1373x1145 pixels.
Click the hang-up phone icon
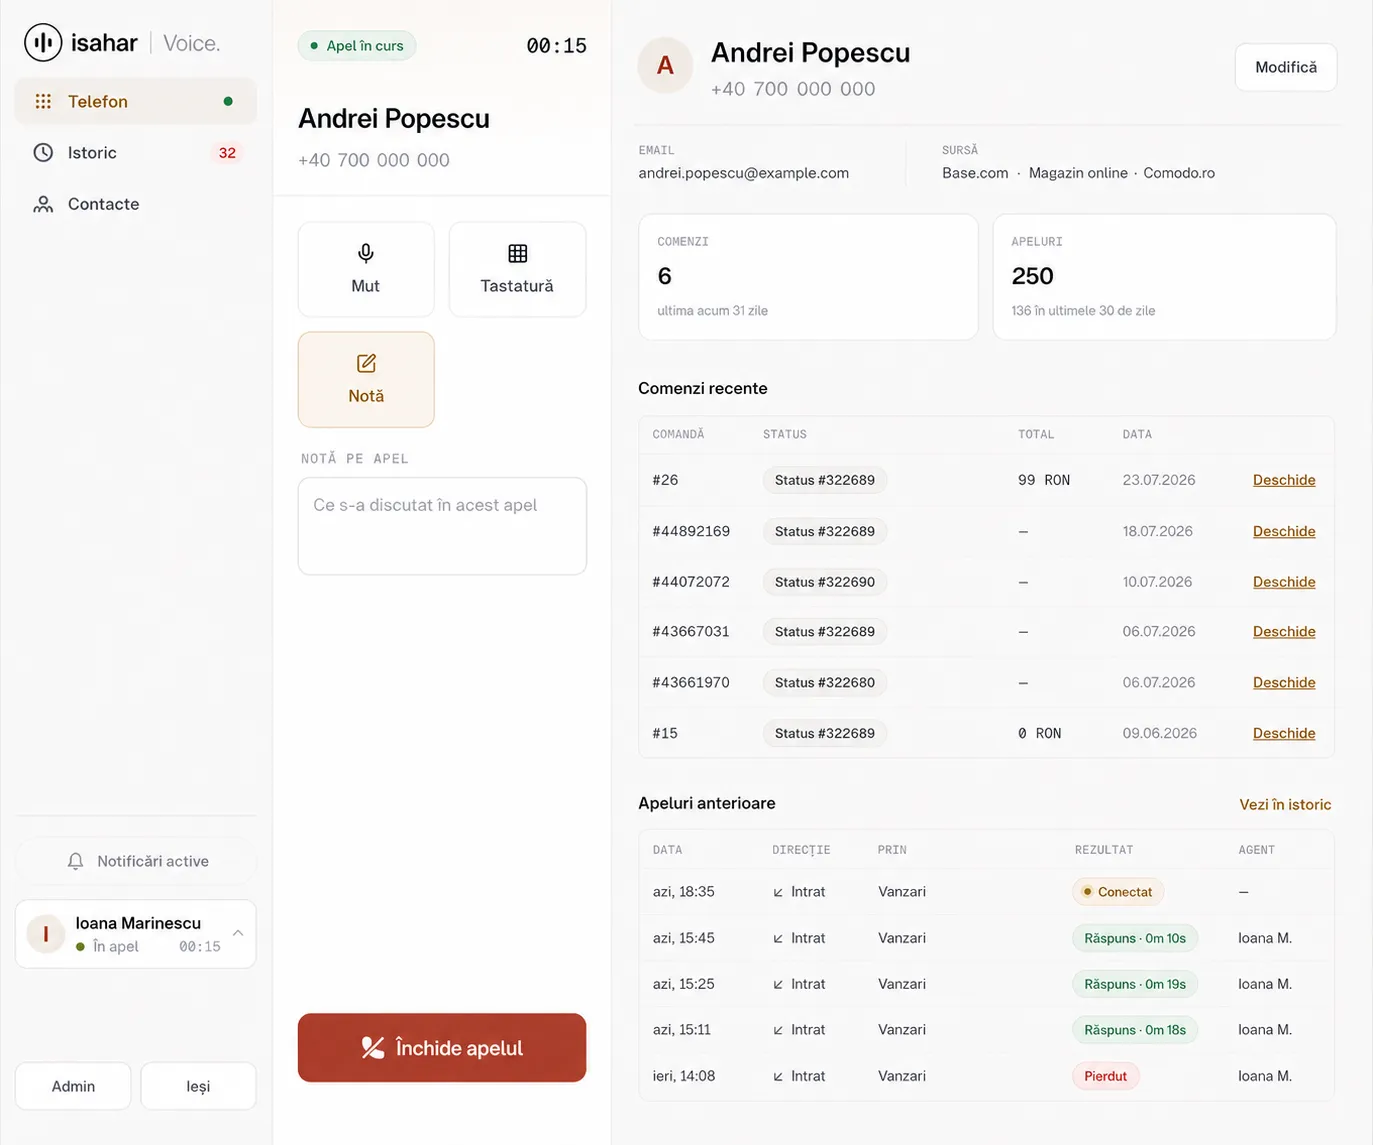click(x=372, y=1048)
